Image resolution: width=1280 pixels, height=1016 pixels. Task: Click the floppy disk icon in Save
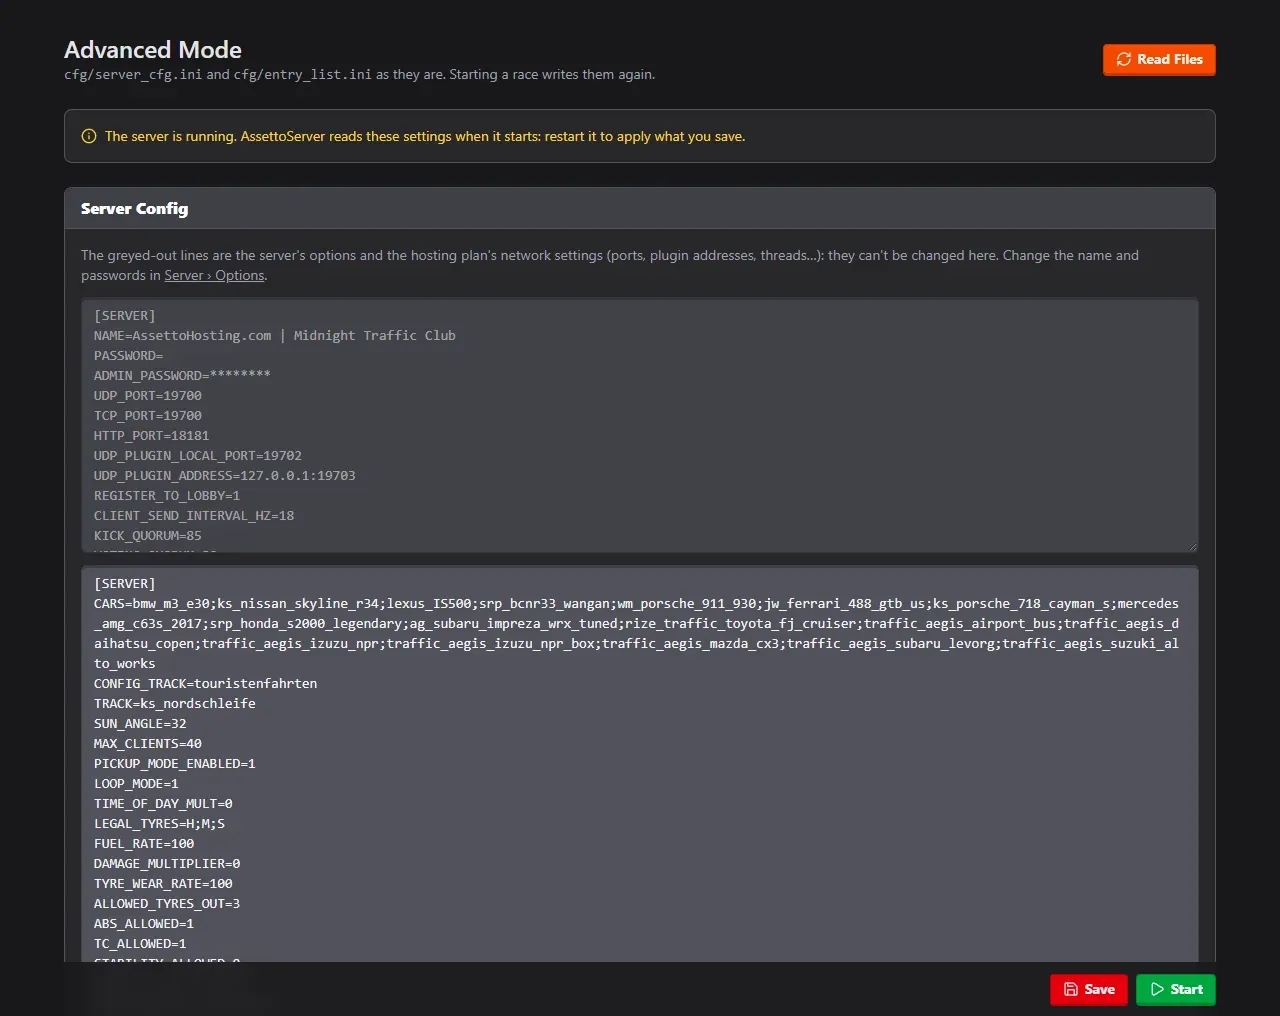tap(1071, 989)
